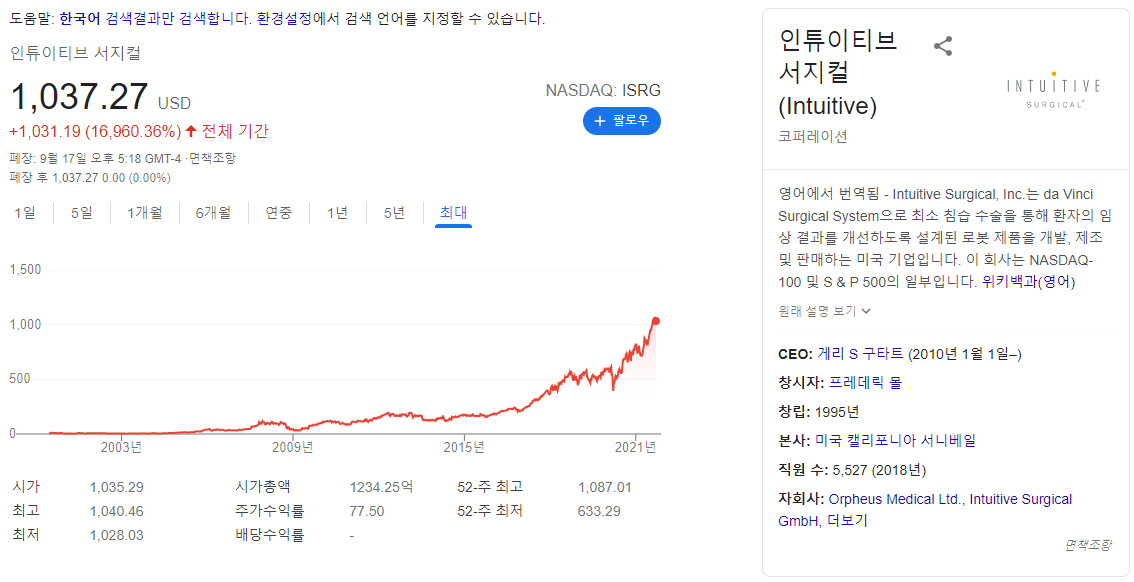
Task: Click the 최저 value 1,028.03
Action: [x=116, y=536]
